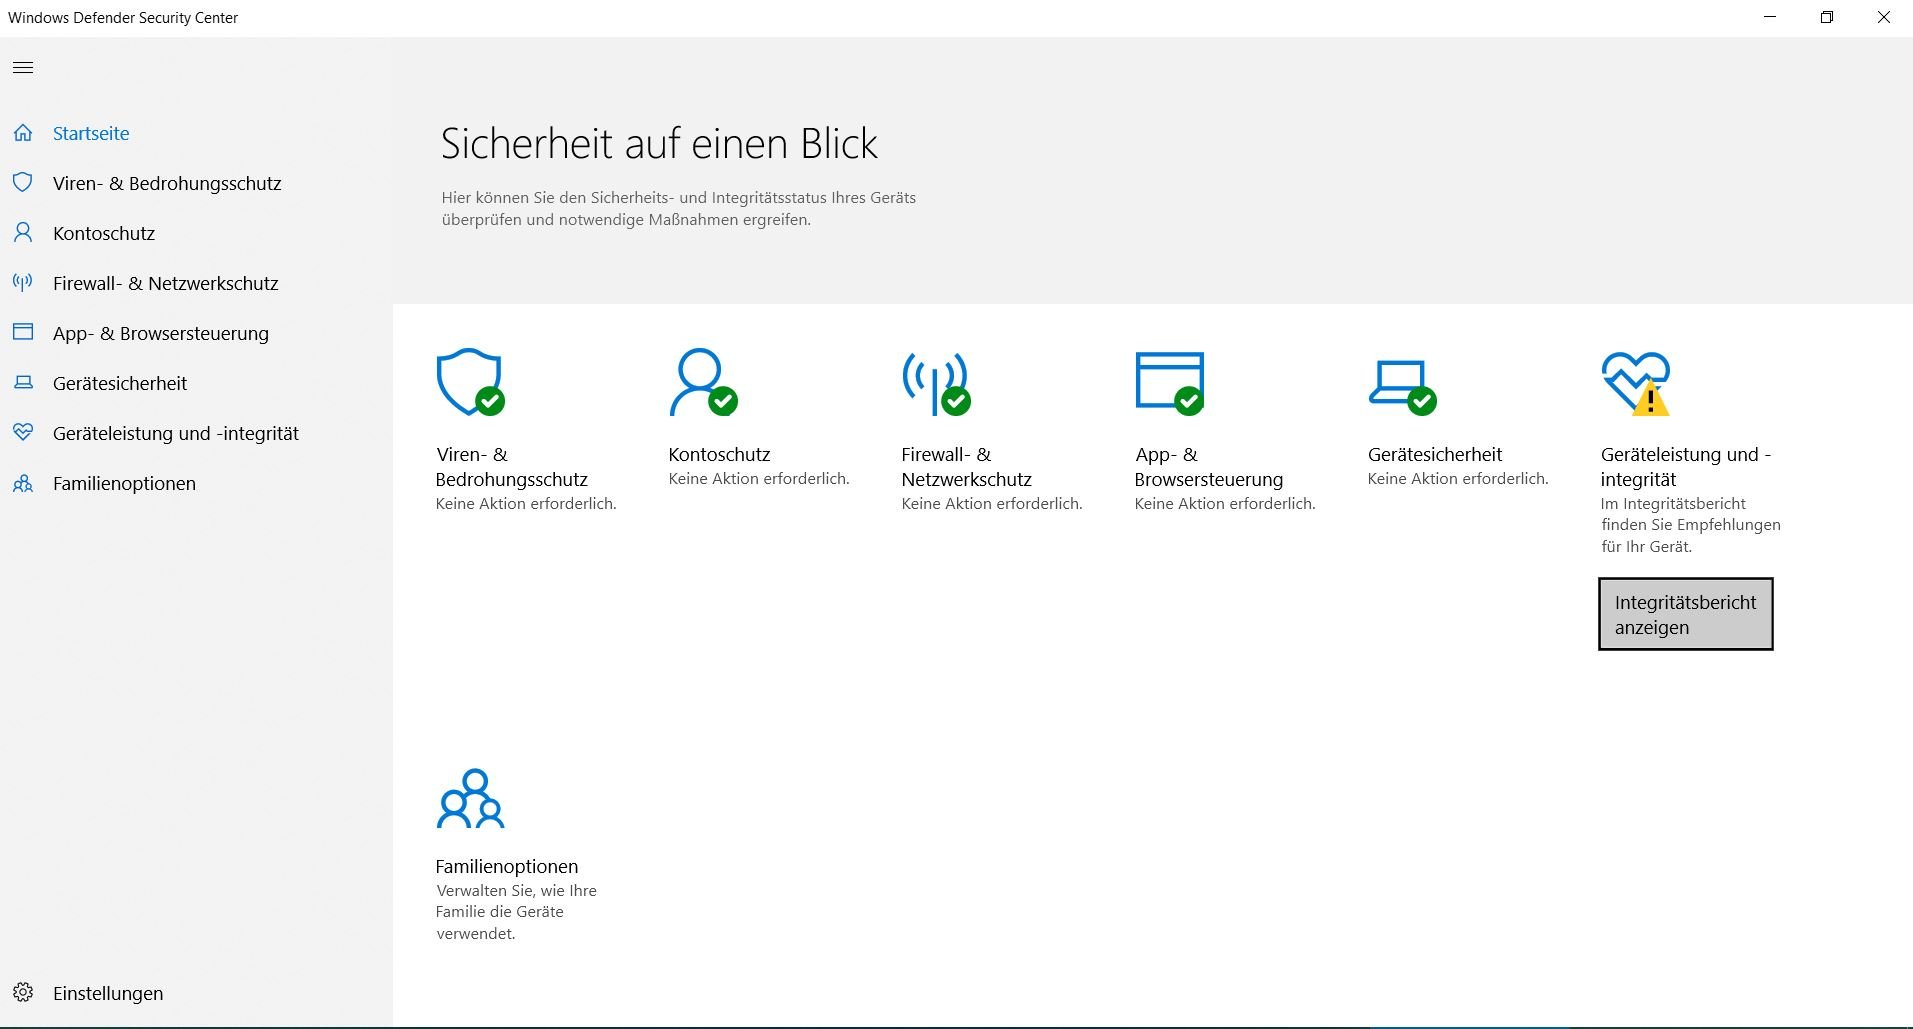
Task: Toggle the hamburger navigation menu
Action: (23, 68)
